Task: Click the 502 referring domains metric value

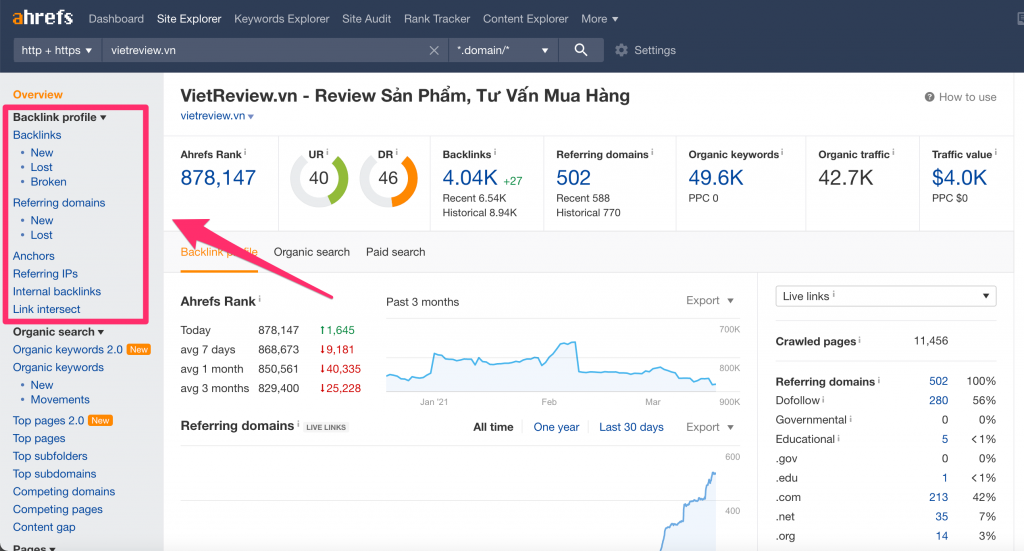Action: coord(573,178)
